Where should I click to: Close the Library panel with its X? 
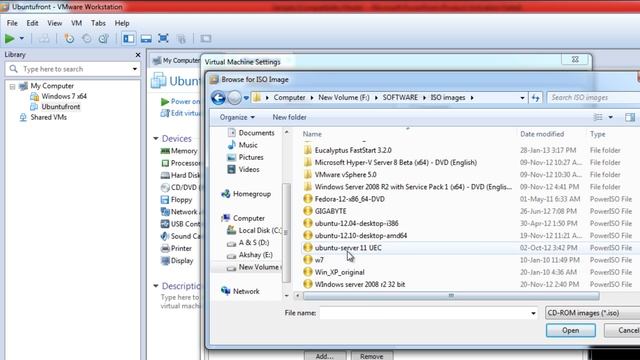coord(138,55)
